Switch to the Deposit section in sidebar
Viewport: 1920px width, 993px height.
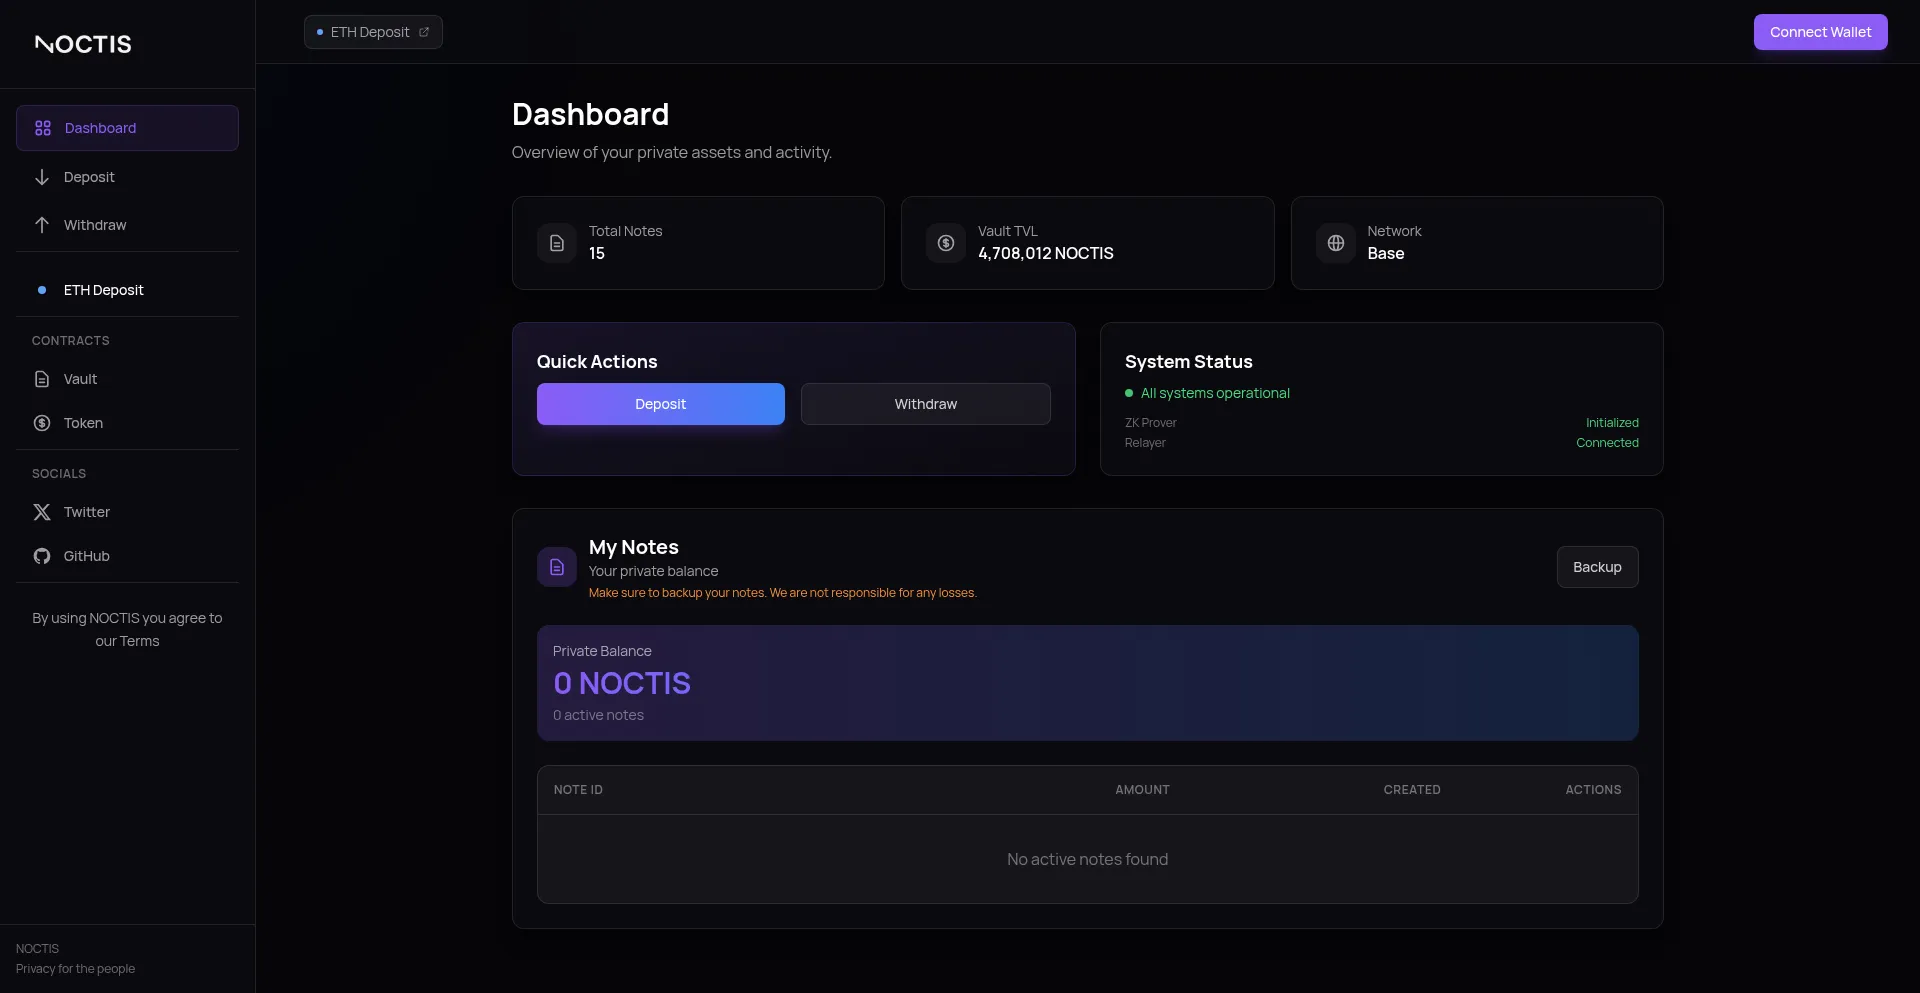click(x=88, y=177)
